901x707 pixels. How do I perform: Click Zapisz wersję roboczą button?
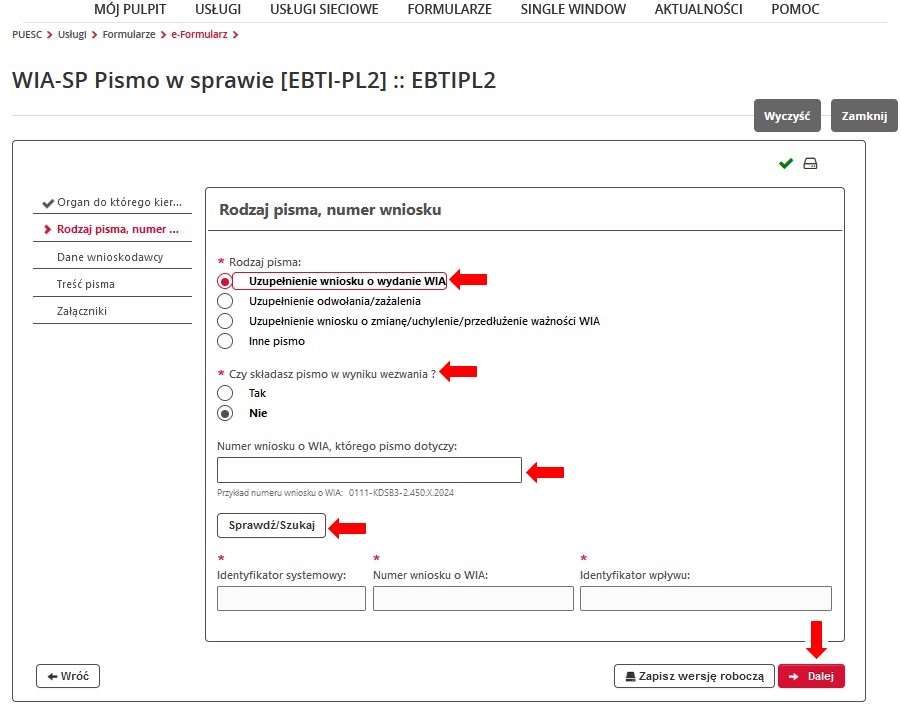pyautogui.click(x=694, y=676)
